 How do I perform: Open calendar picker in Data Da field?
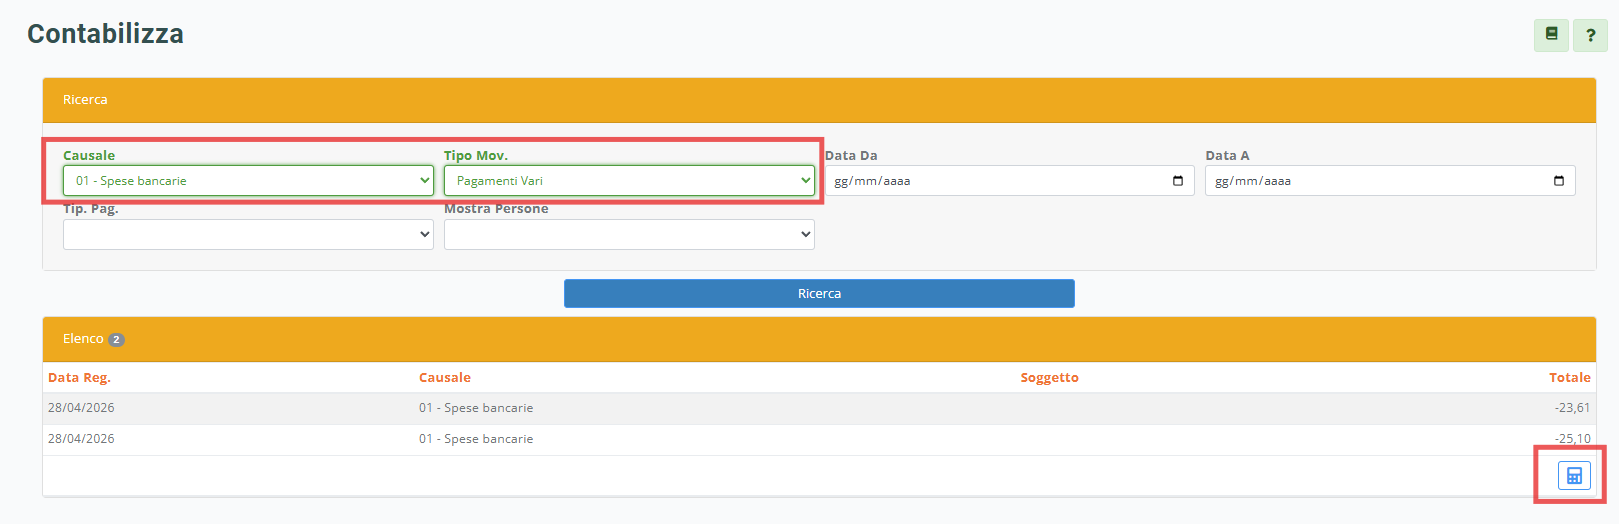[1177, 181]
